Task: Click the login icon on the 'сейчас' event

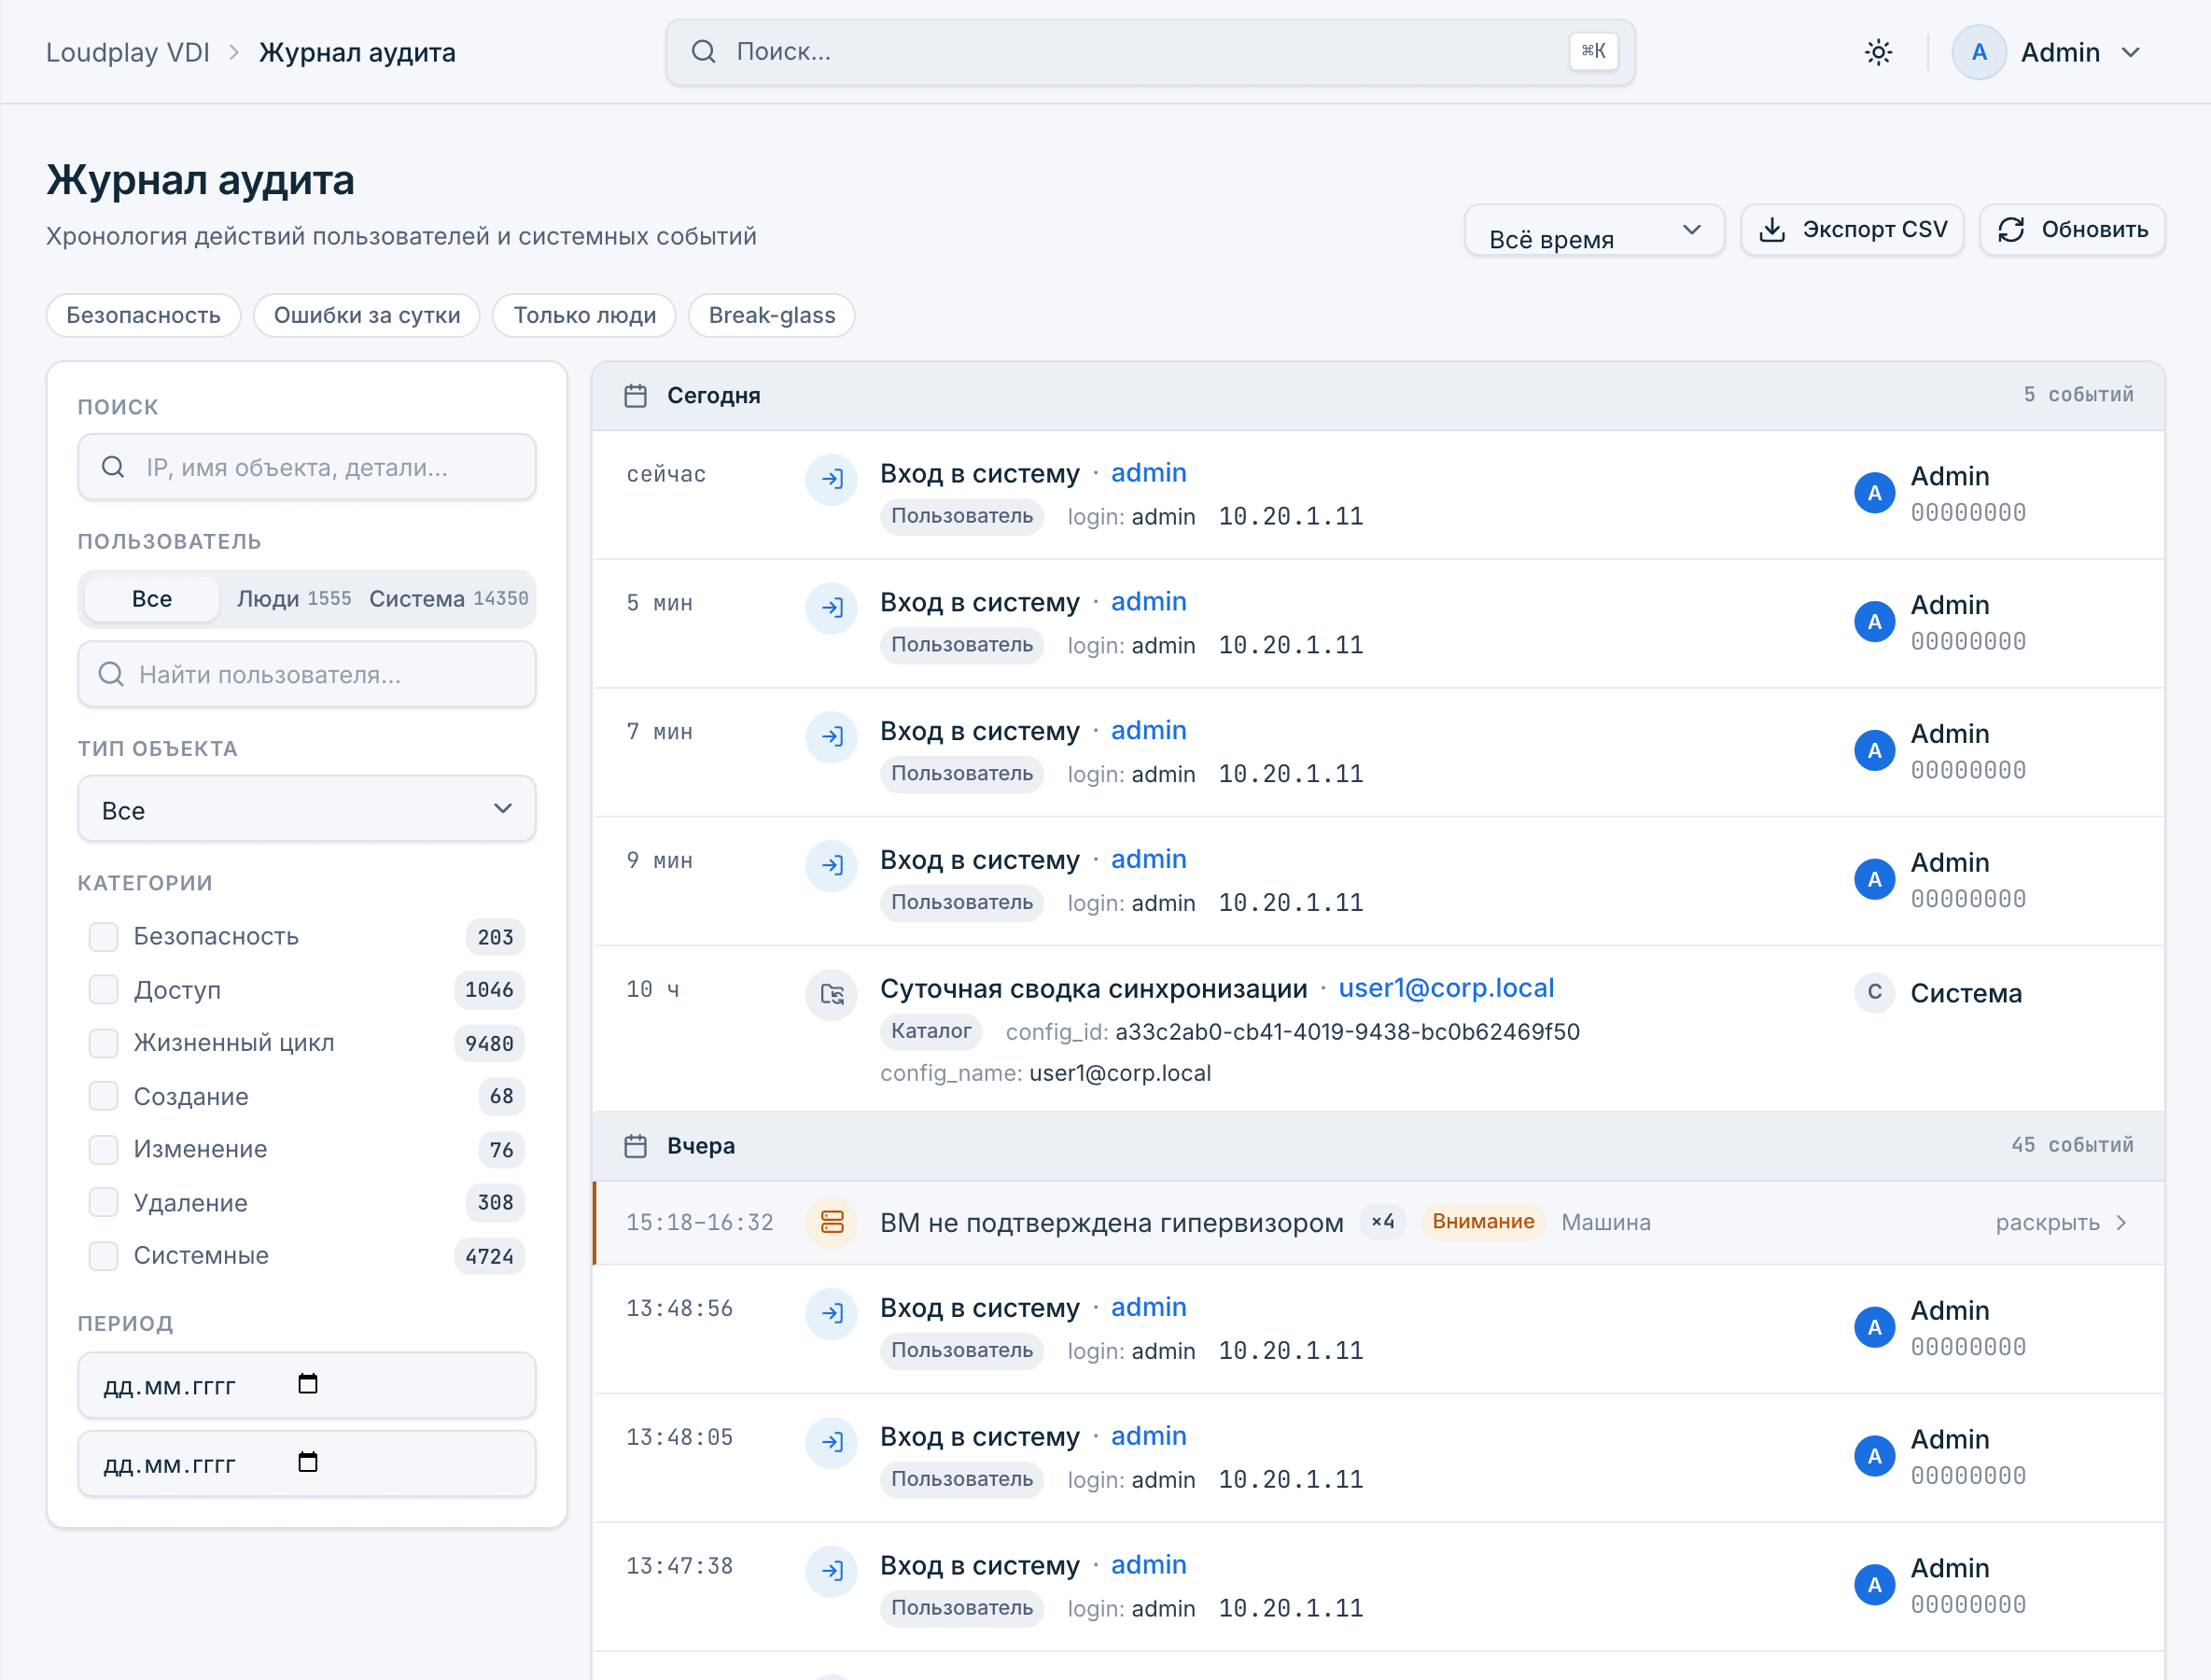Action: pyautogui.click(x=831, y=479)
